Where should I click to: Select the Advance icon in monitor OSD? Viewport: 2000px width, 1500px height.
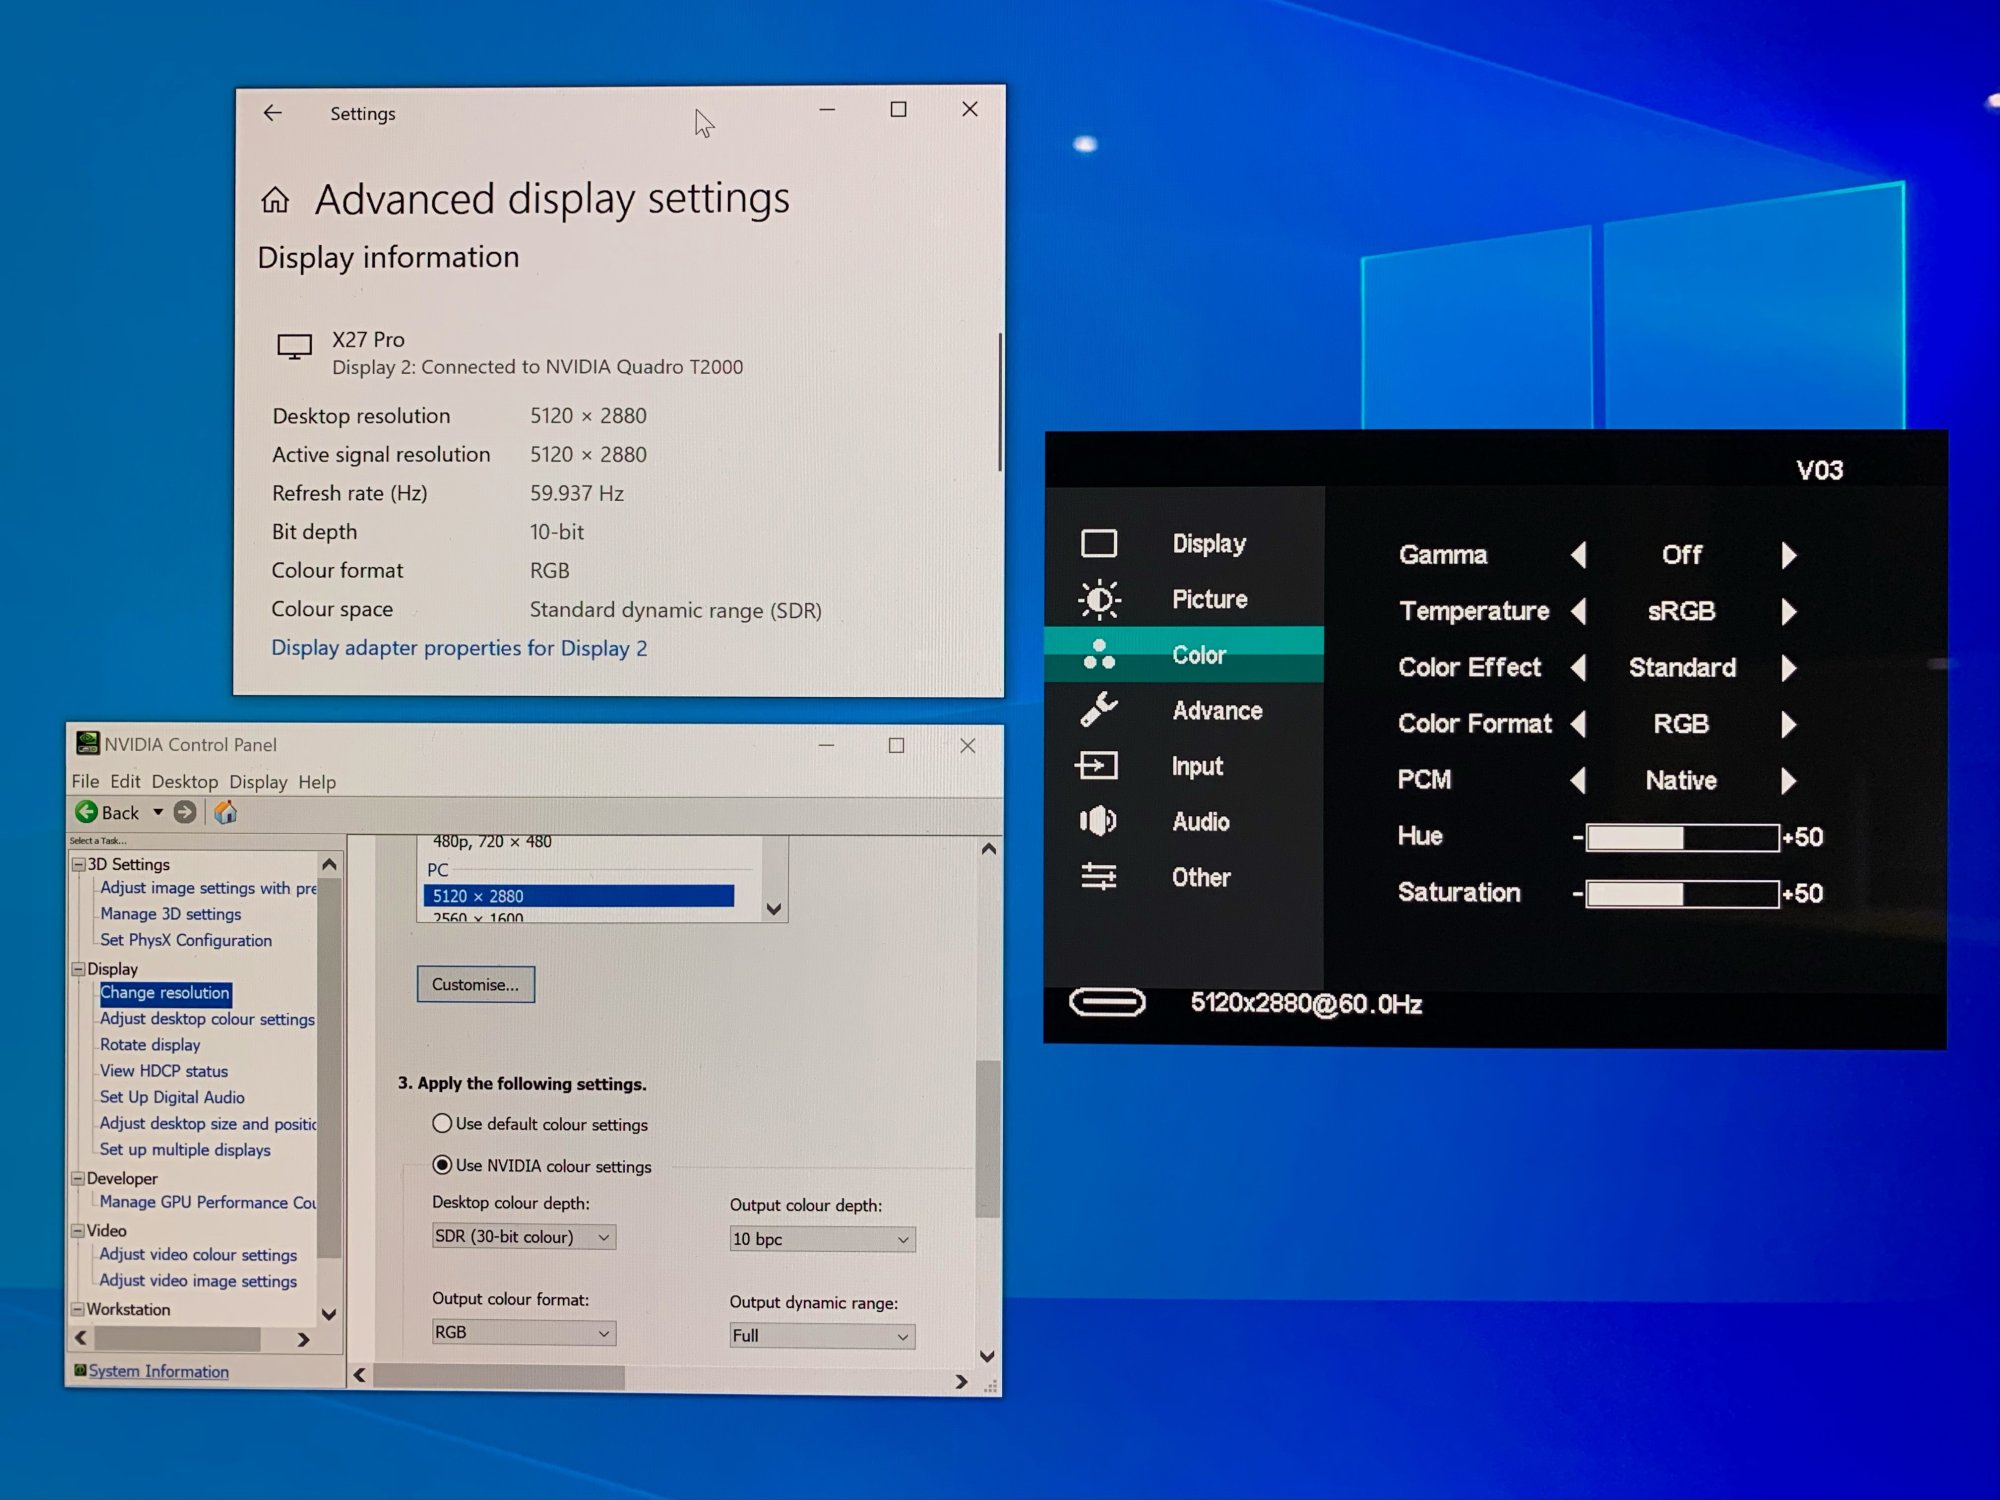1098,711
